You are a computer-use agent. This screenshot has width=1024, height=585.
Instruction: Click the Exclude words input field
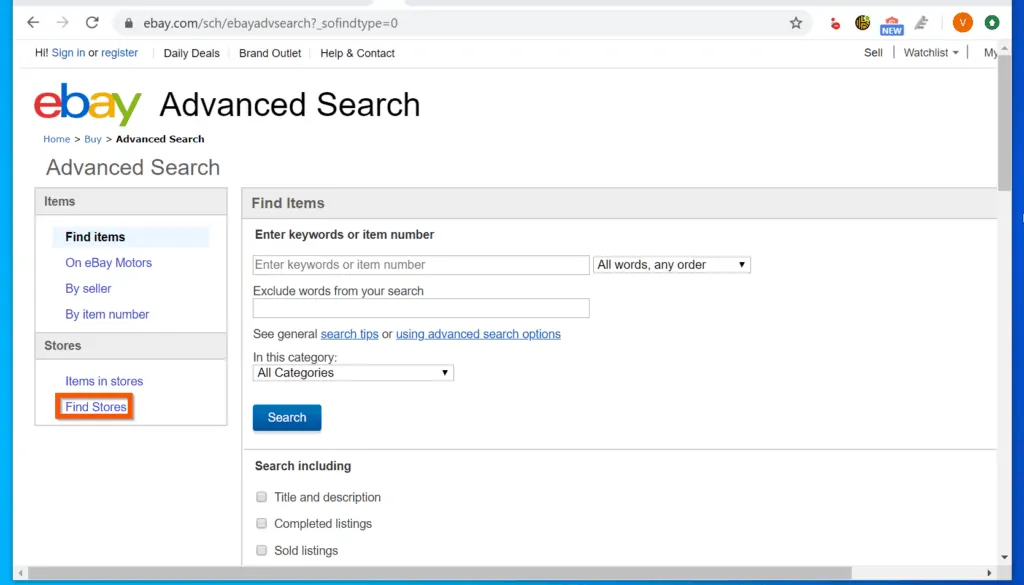point(421,308)
